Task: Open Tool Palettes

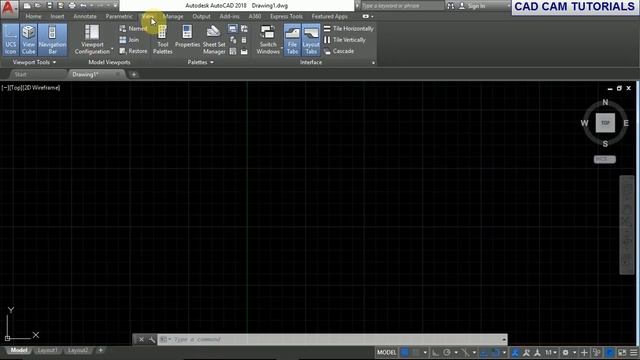Action: pos(162,40)
